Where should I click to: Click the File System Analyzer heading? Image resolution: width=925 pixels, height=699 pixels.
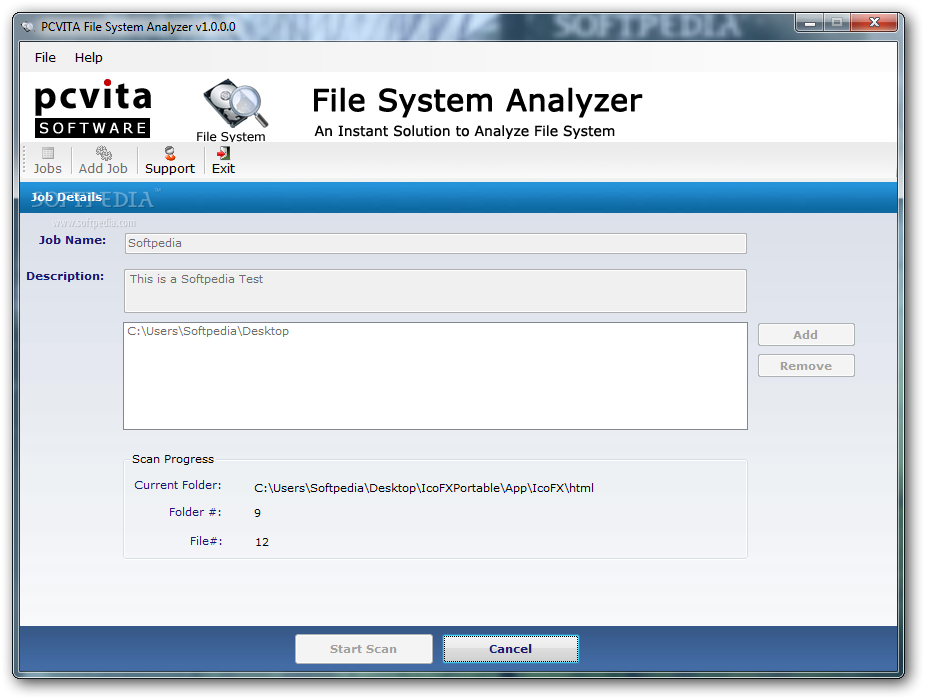click(x=477, y=100)
